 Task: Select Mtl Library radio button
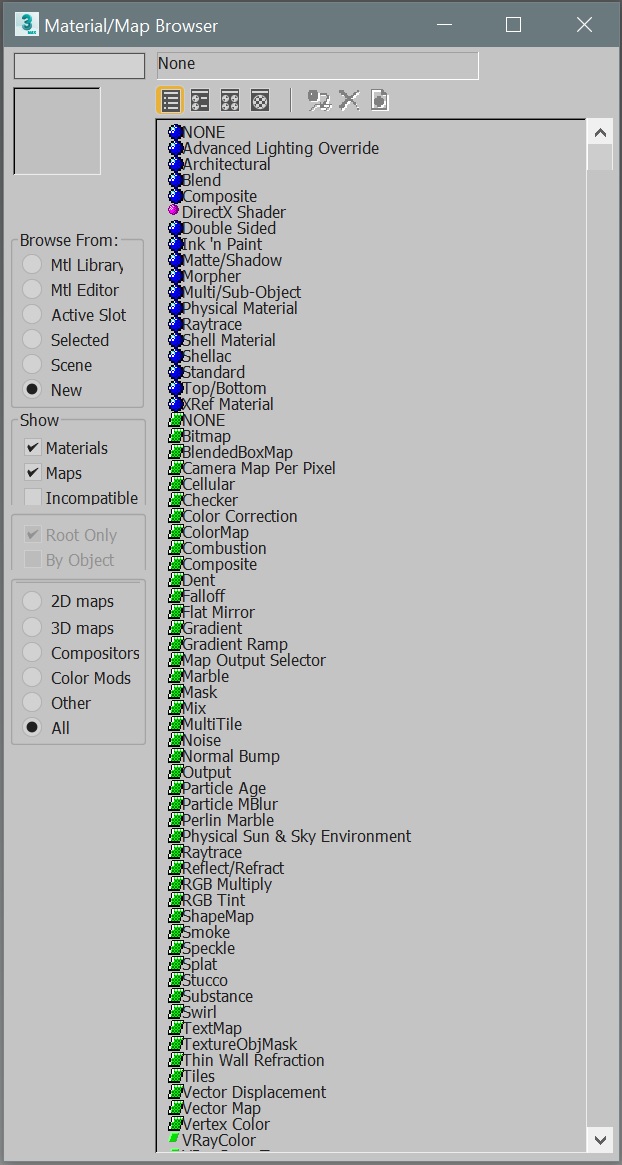(33, 265)
